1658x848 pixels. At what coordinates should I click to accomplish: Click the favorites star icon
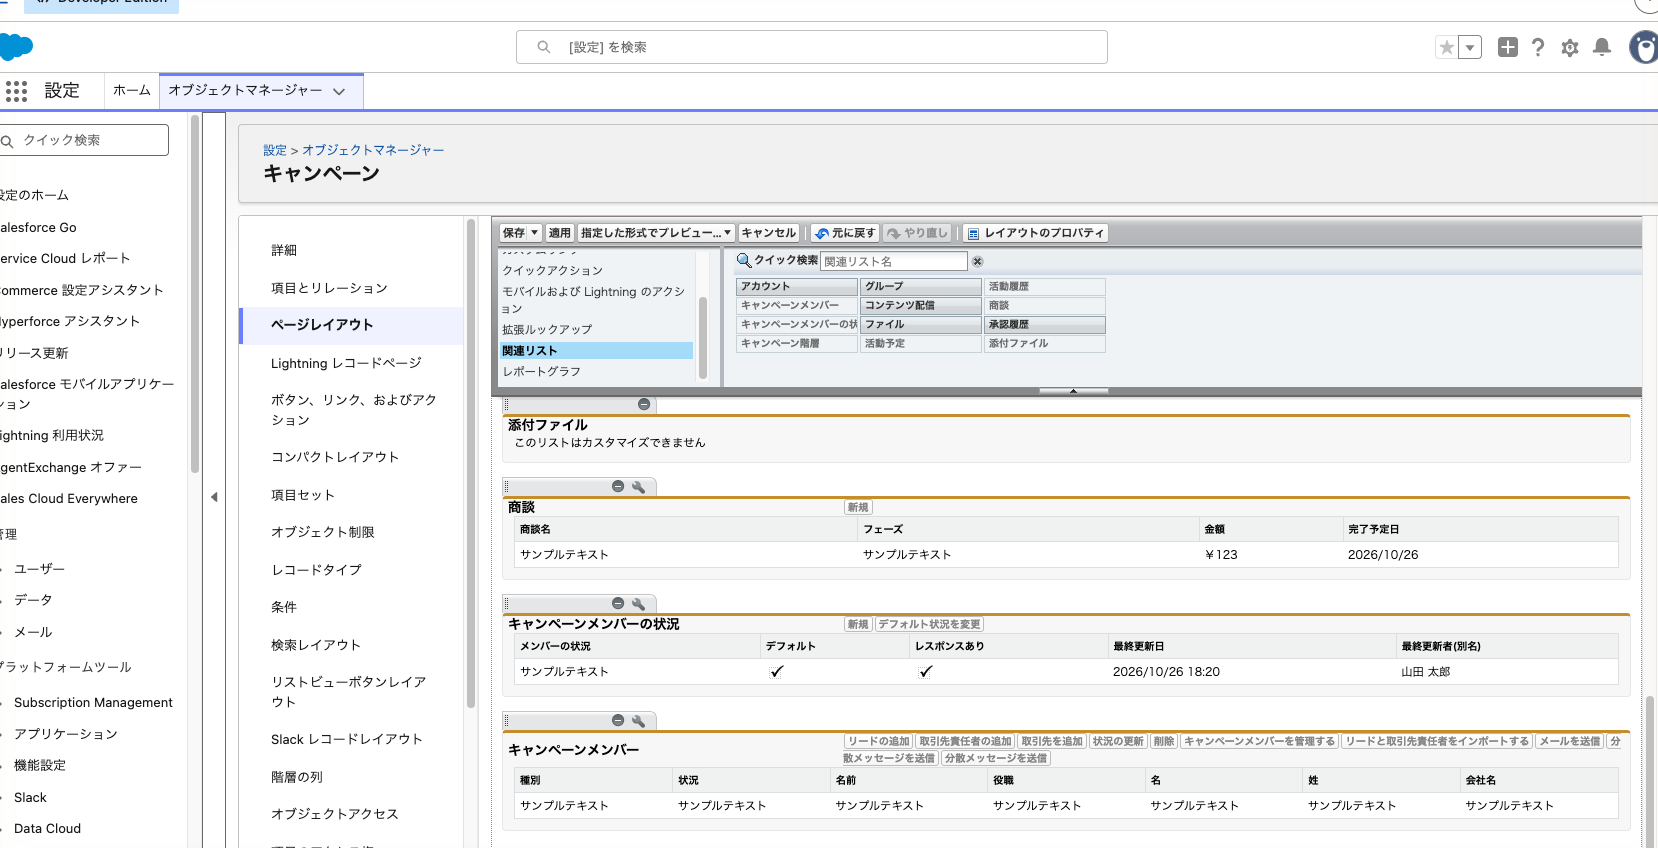[x=1446, y=47]
